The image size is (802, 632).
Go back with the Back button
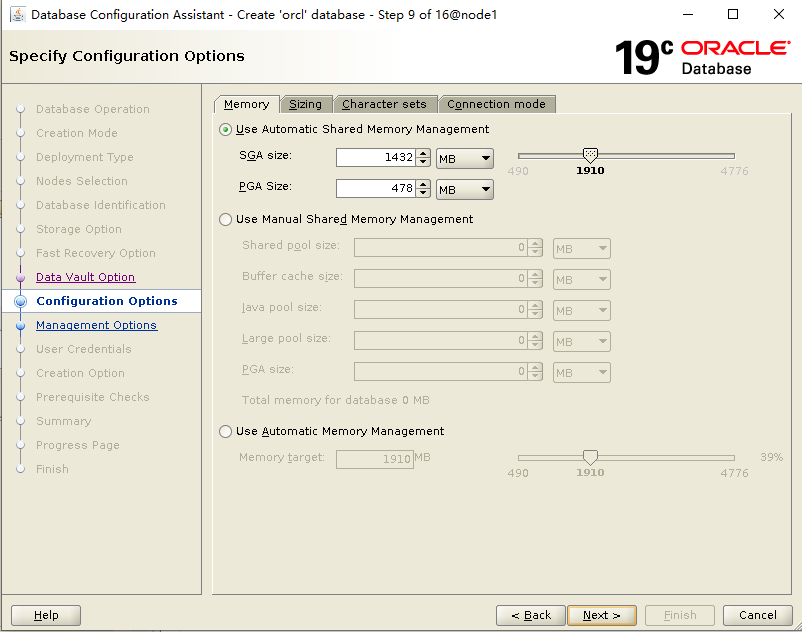coord(531,615)
